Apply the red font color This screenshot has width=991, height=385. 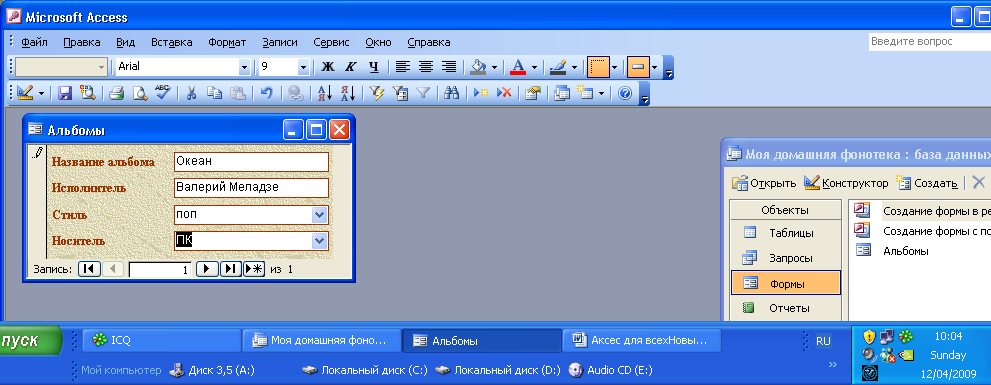click(x=518, y=66)
